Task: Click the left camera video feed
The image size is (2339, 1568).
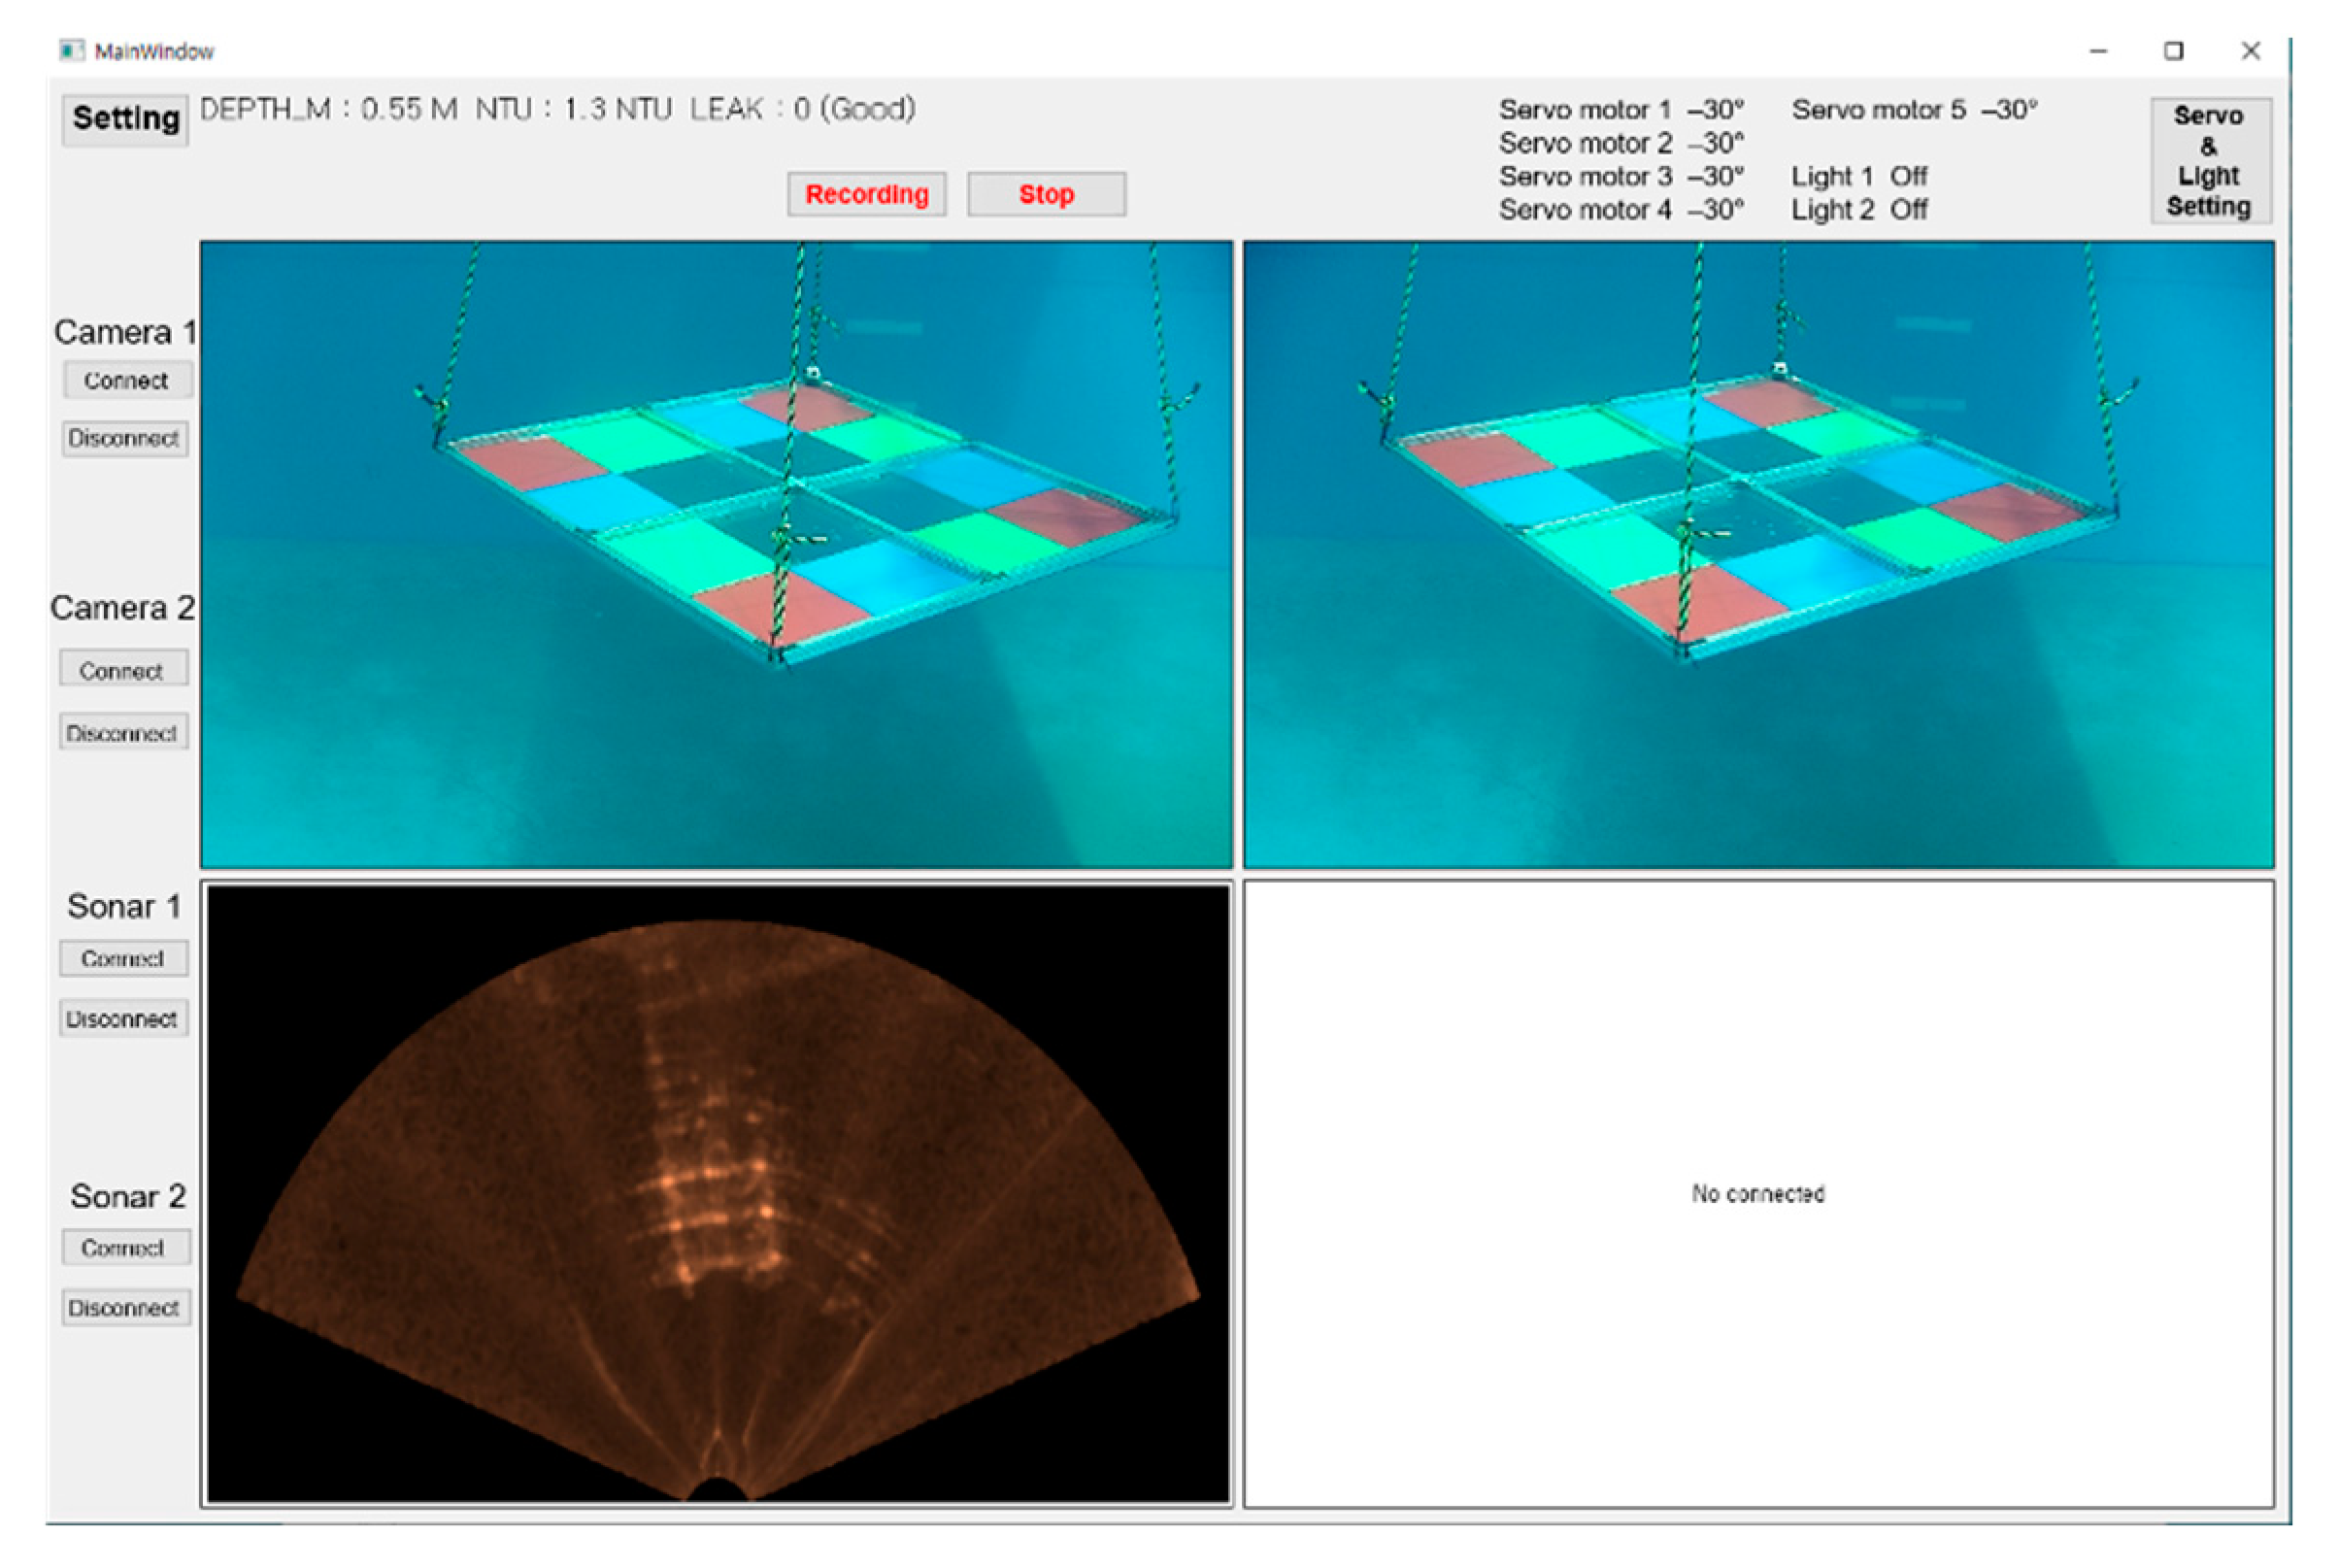Action: click(x=716, y=554)
